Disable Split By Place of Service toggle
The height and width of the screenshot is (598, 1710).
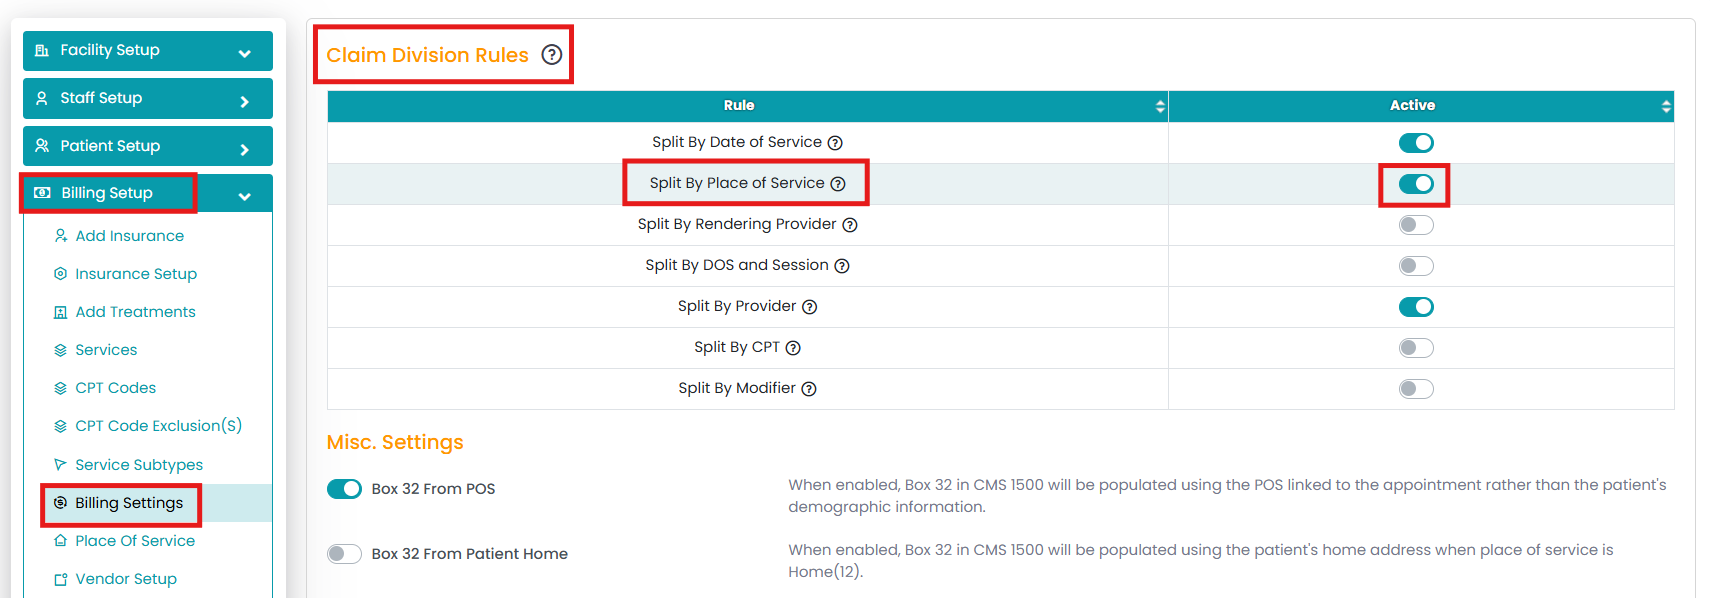click(x=1416, y=184)
